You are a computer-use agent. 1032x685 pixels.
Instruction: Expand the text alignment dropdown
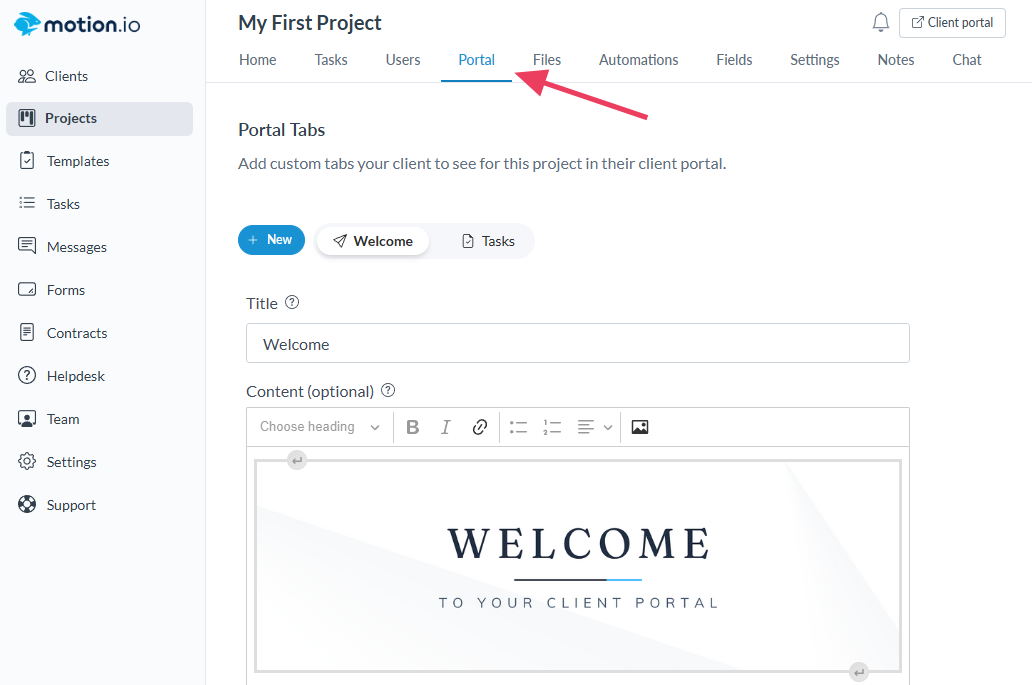[x=595, y=427]
